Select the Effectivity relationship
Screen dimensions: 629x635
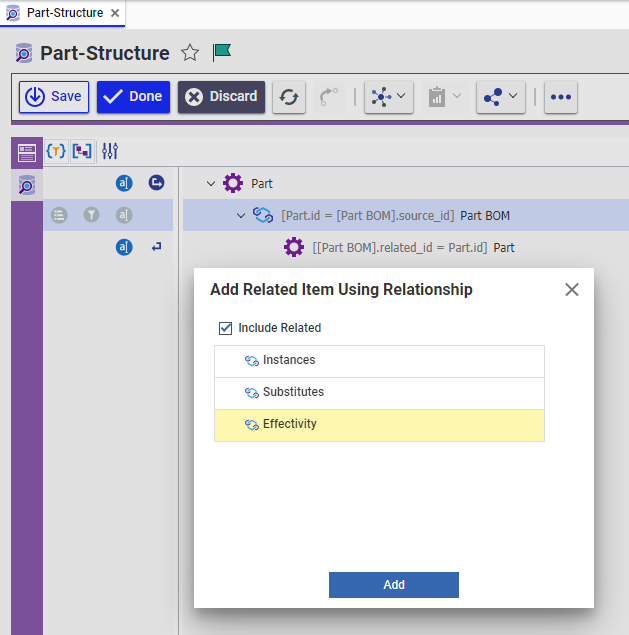tap(379, 425)
